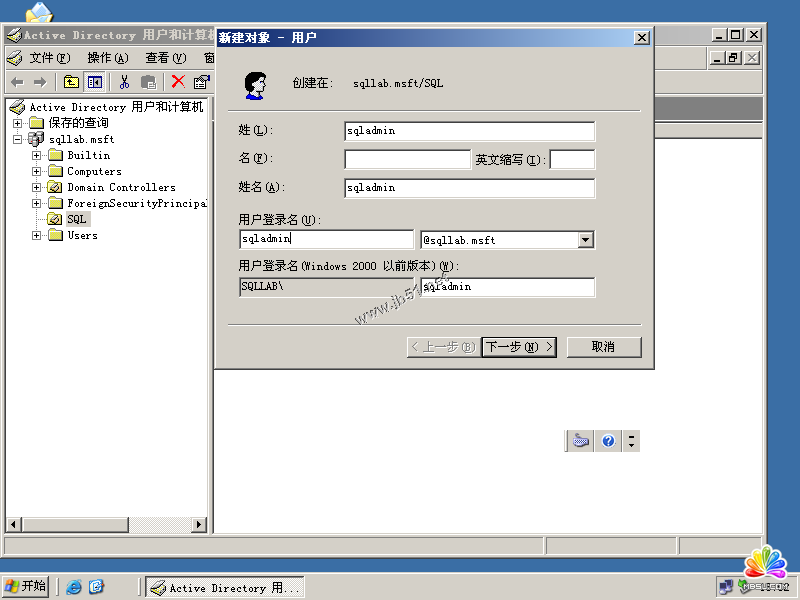The width and height of the screenshot is (800, 600).
Task: Open the 文件(F) menu
Action: tap(49, 58)
